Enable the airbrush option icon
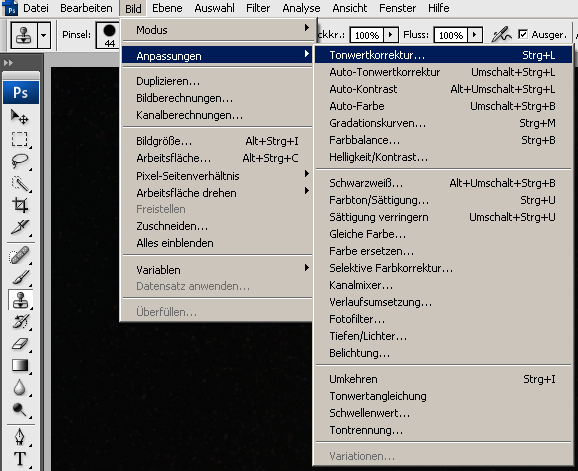Screen dimensions: 578x471 click(501, 35)
